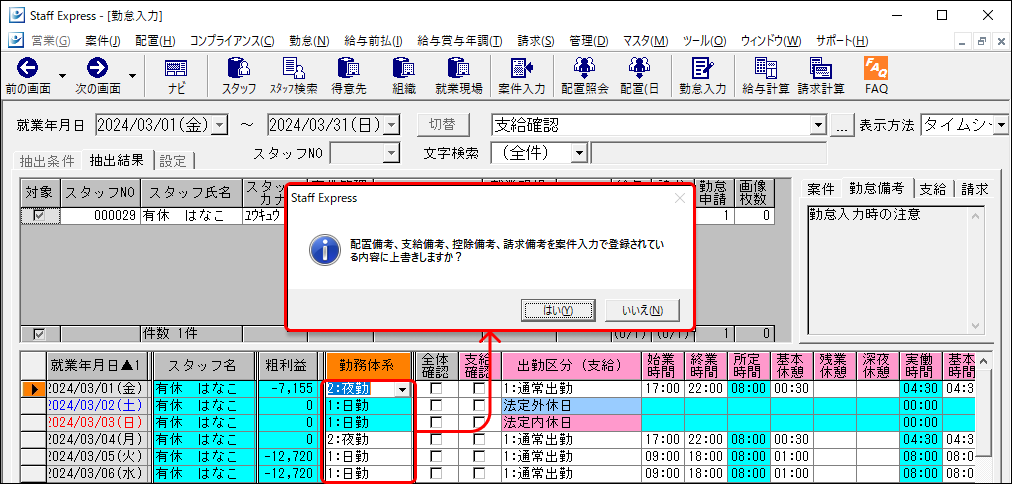Screen dimensions: 1024x484
Task: Open the スタッフ toolbar icon
Action: [x=238, y=76]
